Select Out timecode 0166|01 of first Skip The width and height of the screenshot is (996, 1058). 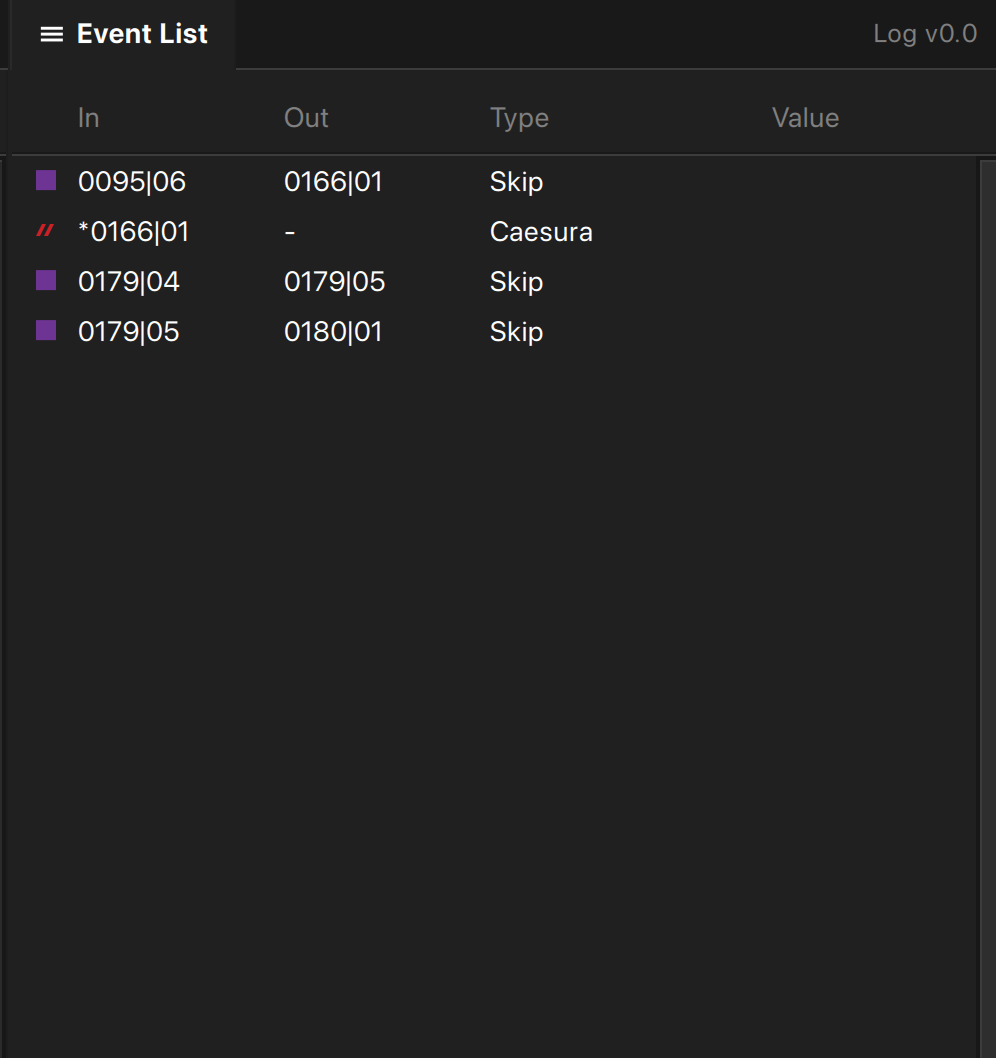click(x=333, y=182)
